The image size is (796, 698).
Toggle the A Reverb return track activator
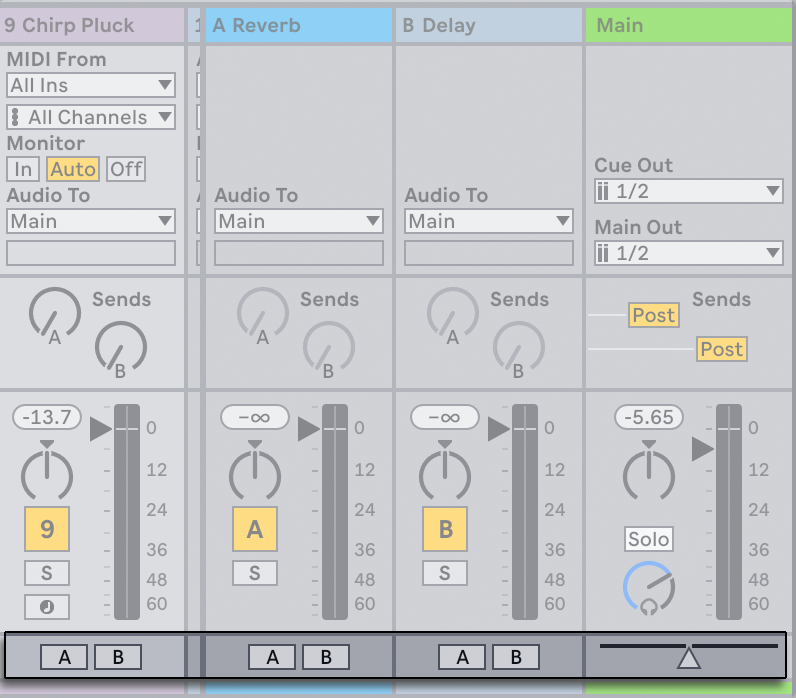click(x=255, y=529)
